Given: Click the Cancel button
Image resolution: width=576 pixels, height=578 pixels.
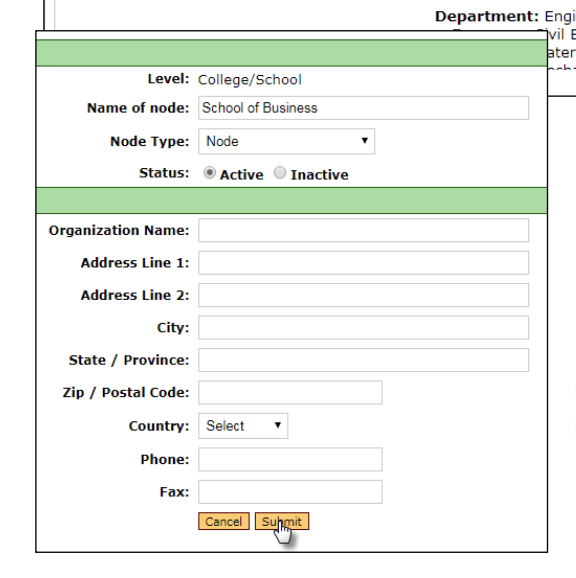Looking at the screenshot, I should click(x=224, y=521).
